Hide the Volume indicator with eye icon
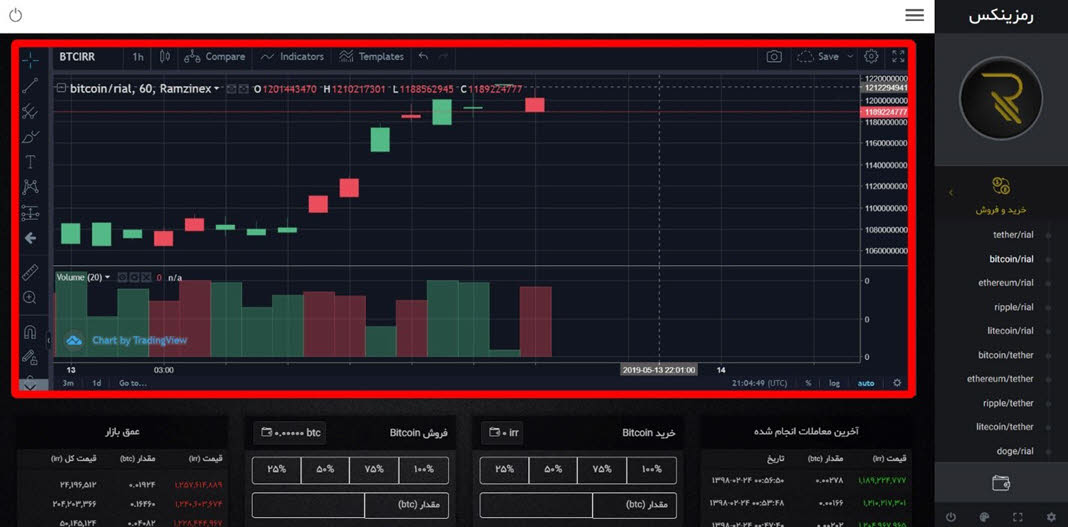This screenshot has width=1068, height=527. point(123,277)
